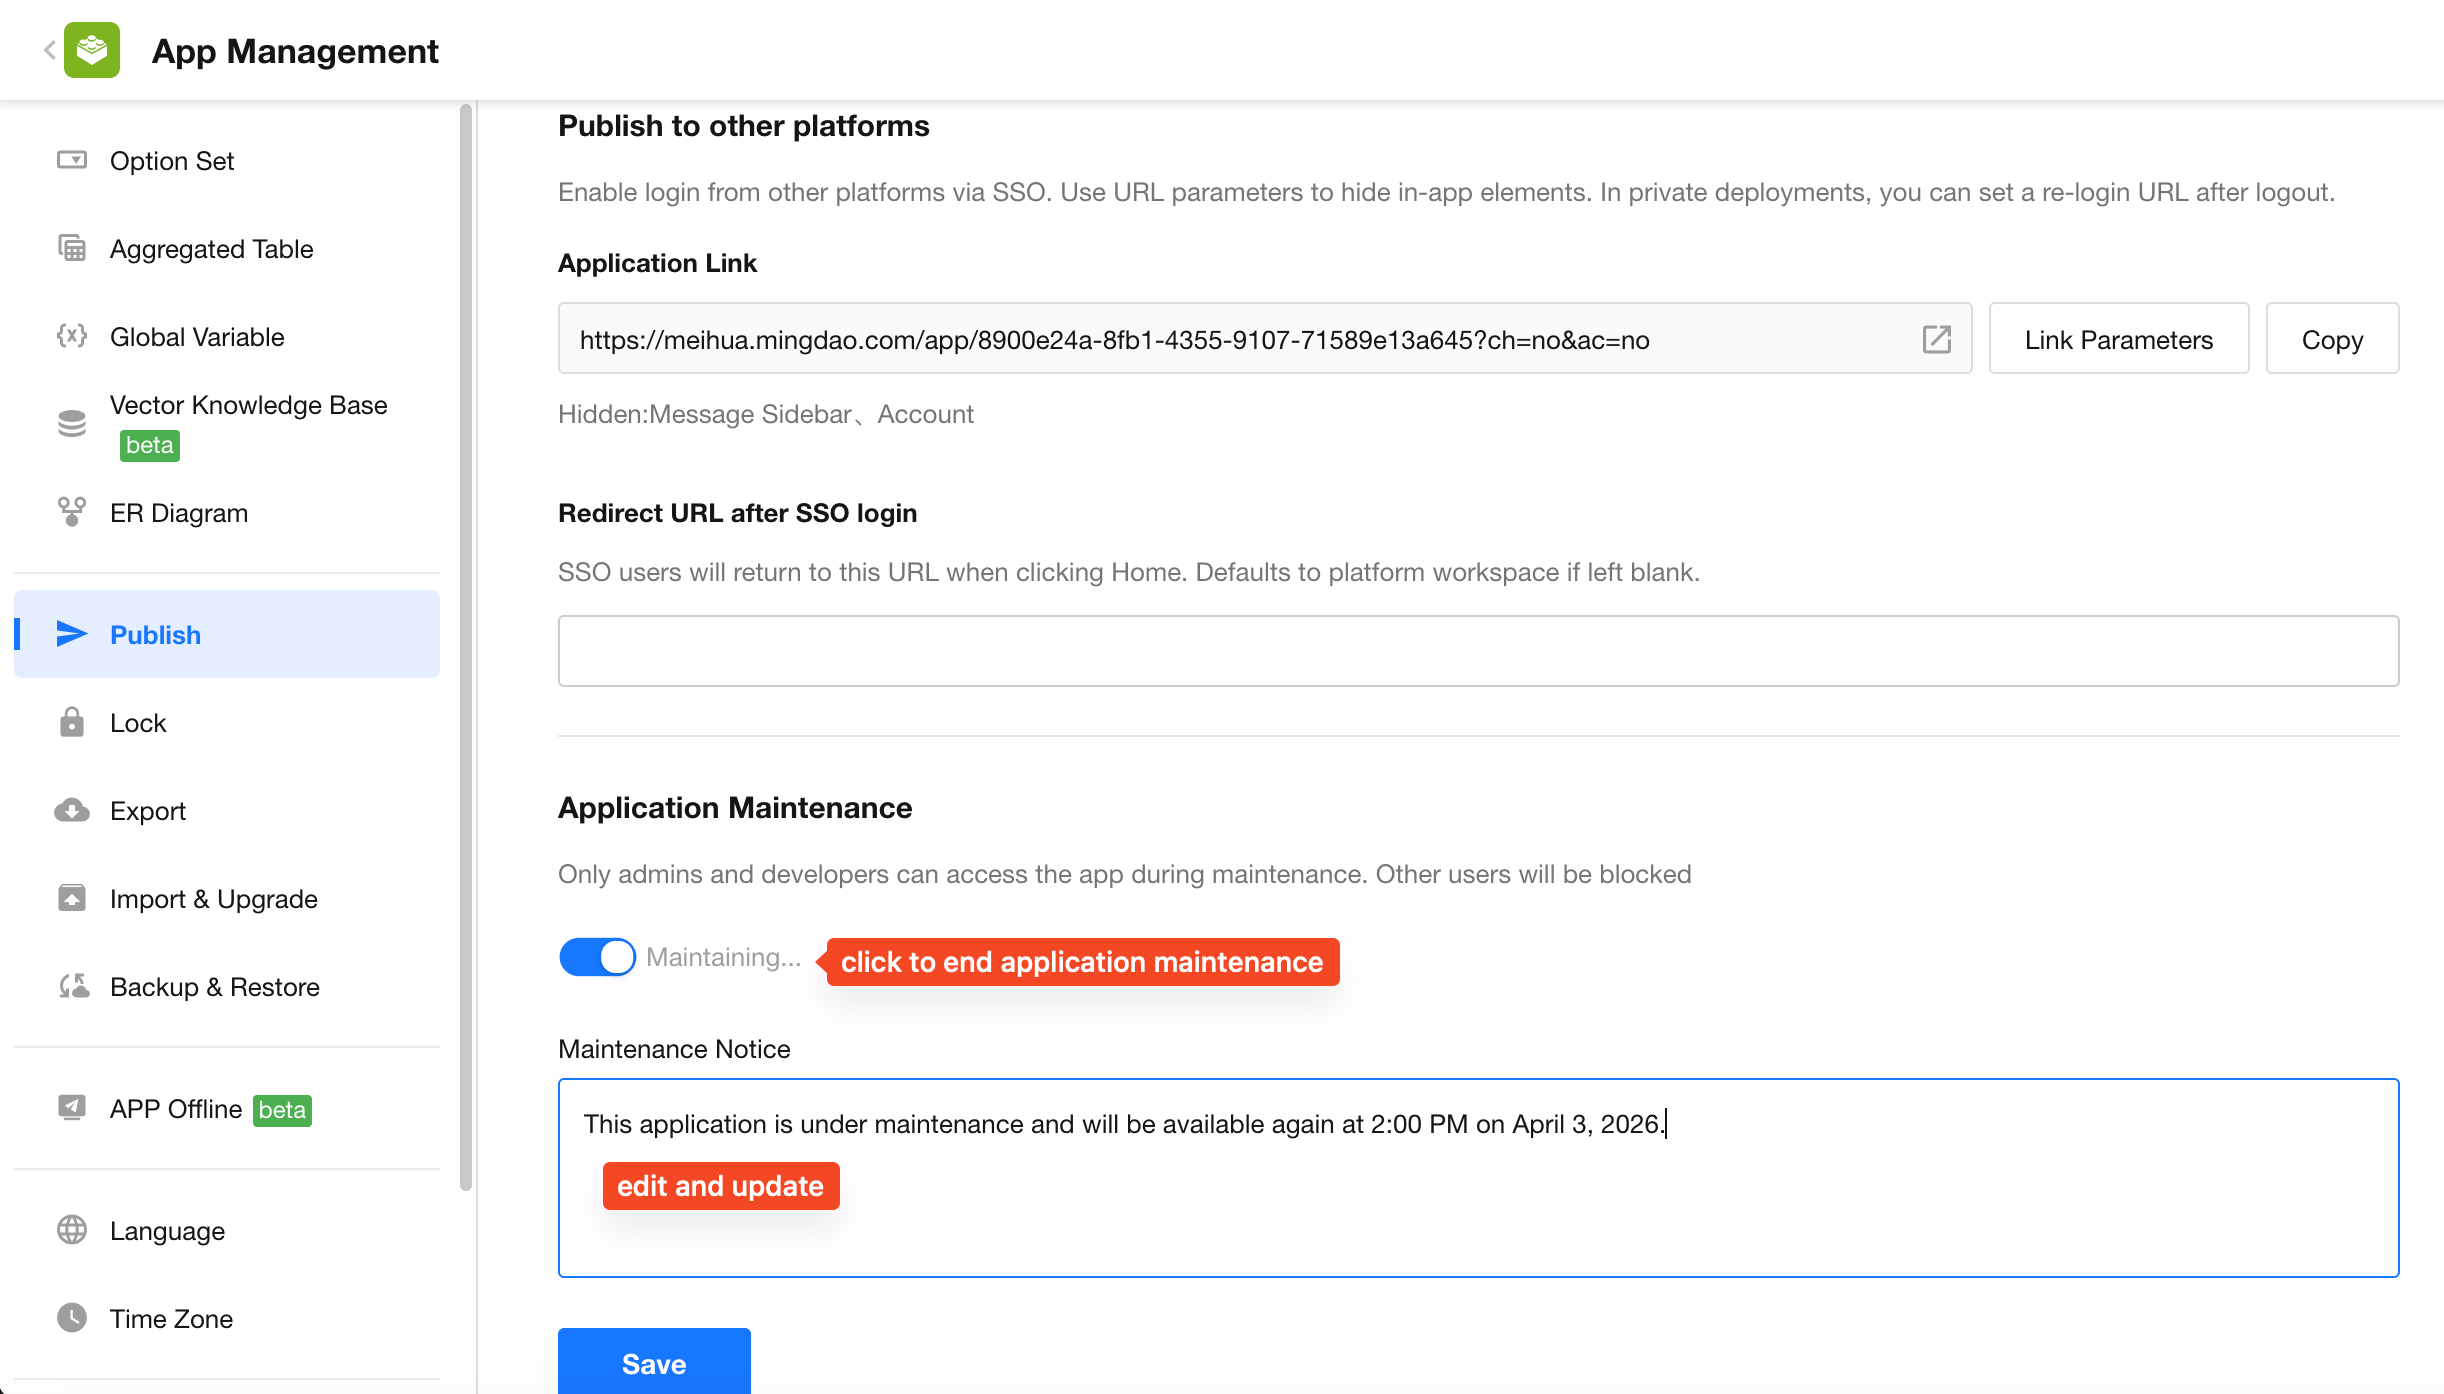
Task: Click the back arrow beside App Management
Action: (x=48, y=50)
